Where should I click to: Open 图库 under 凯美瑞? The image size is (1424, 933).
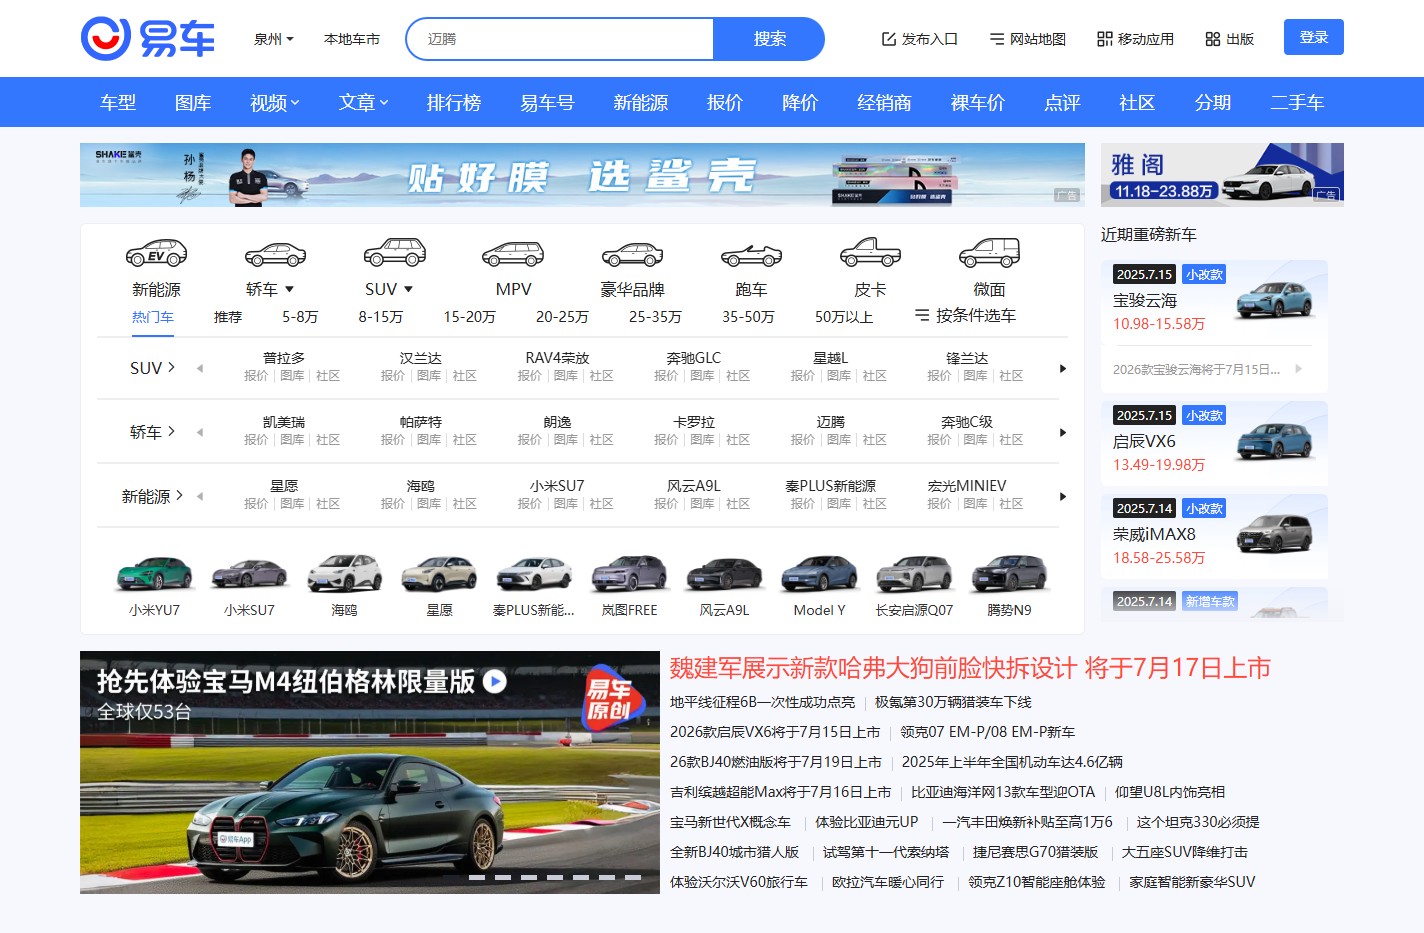(x=292, y=440)
